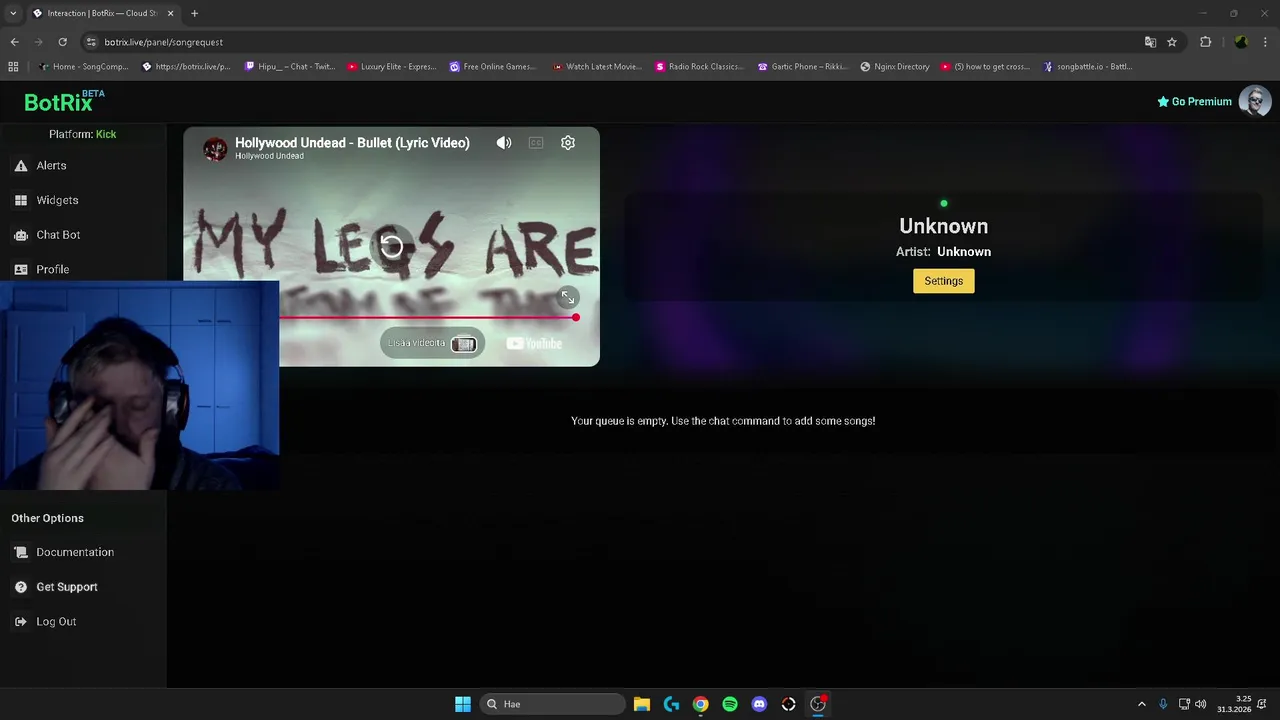Screen dimensions: 1280x720
Task: Open the songbattle.io bookmark
Action: tap(1088, 67)
